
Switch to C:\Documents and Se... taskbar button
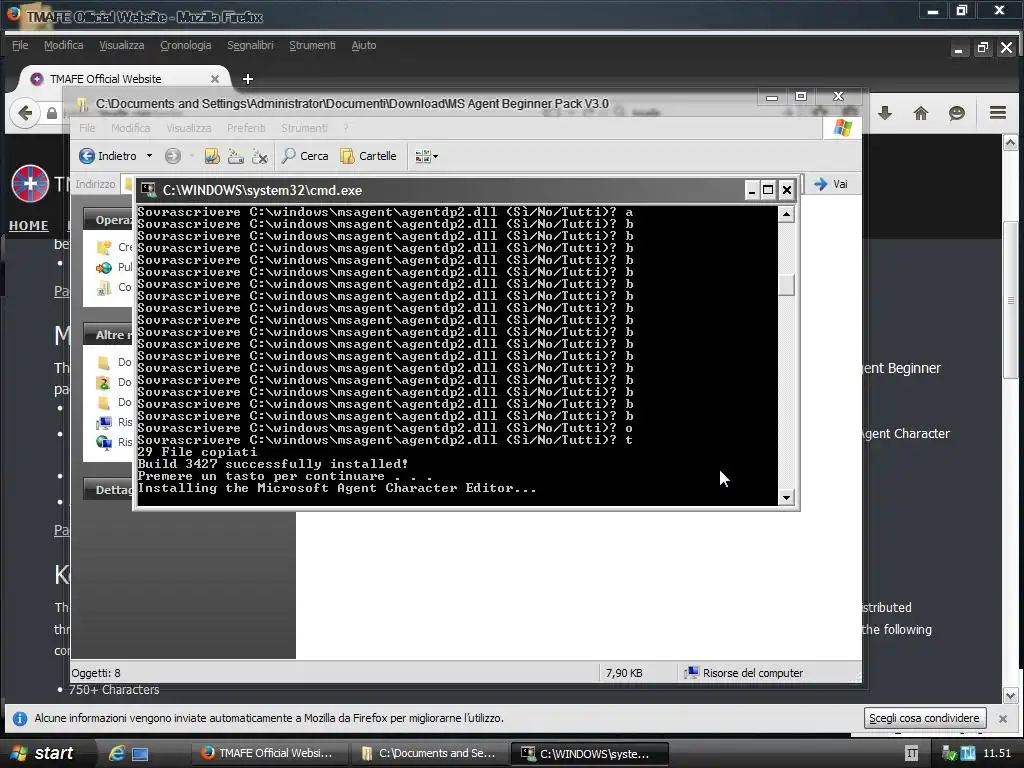click(428, 753)
